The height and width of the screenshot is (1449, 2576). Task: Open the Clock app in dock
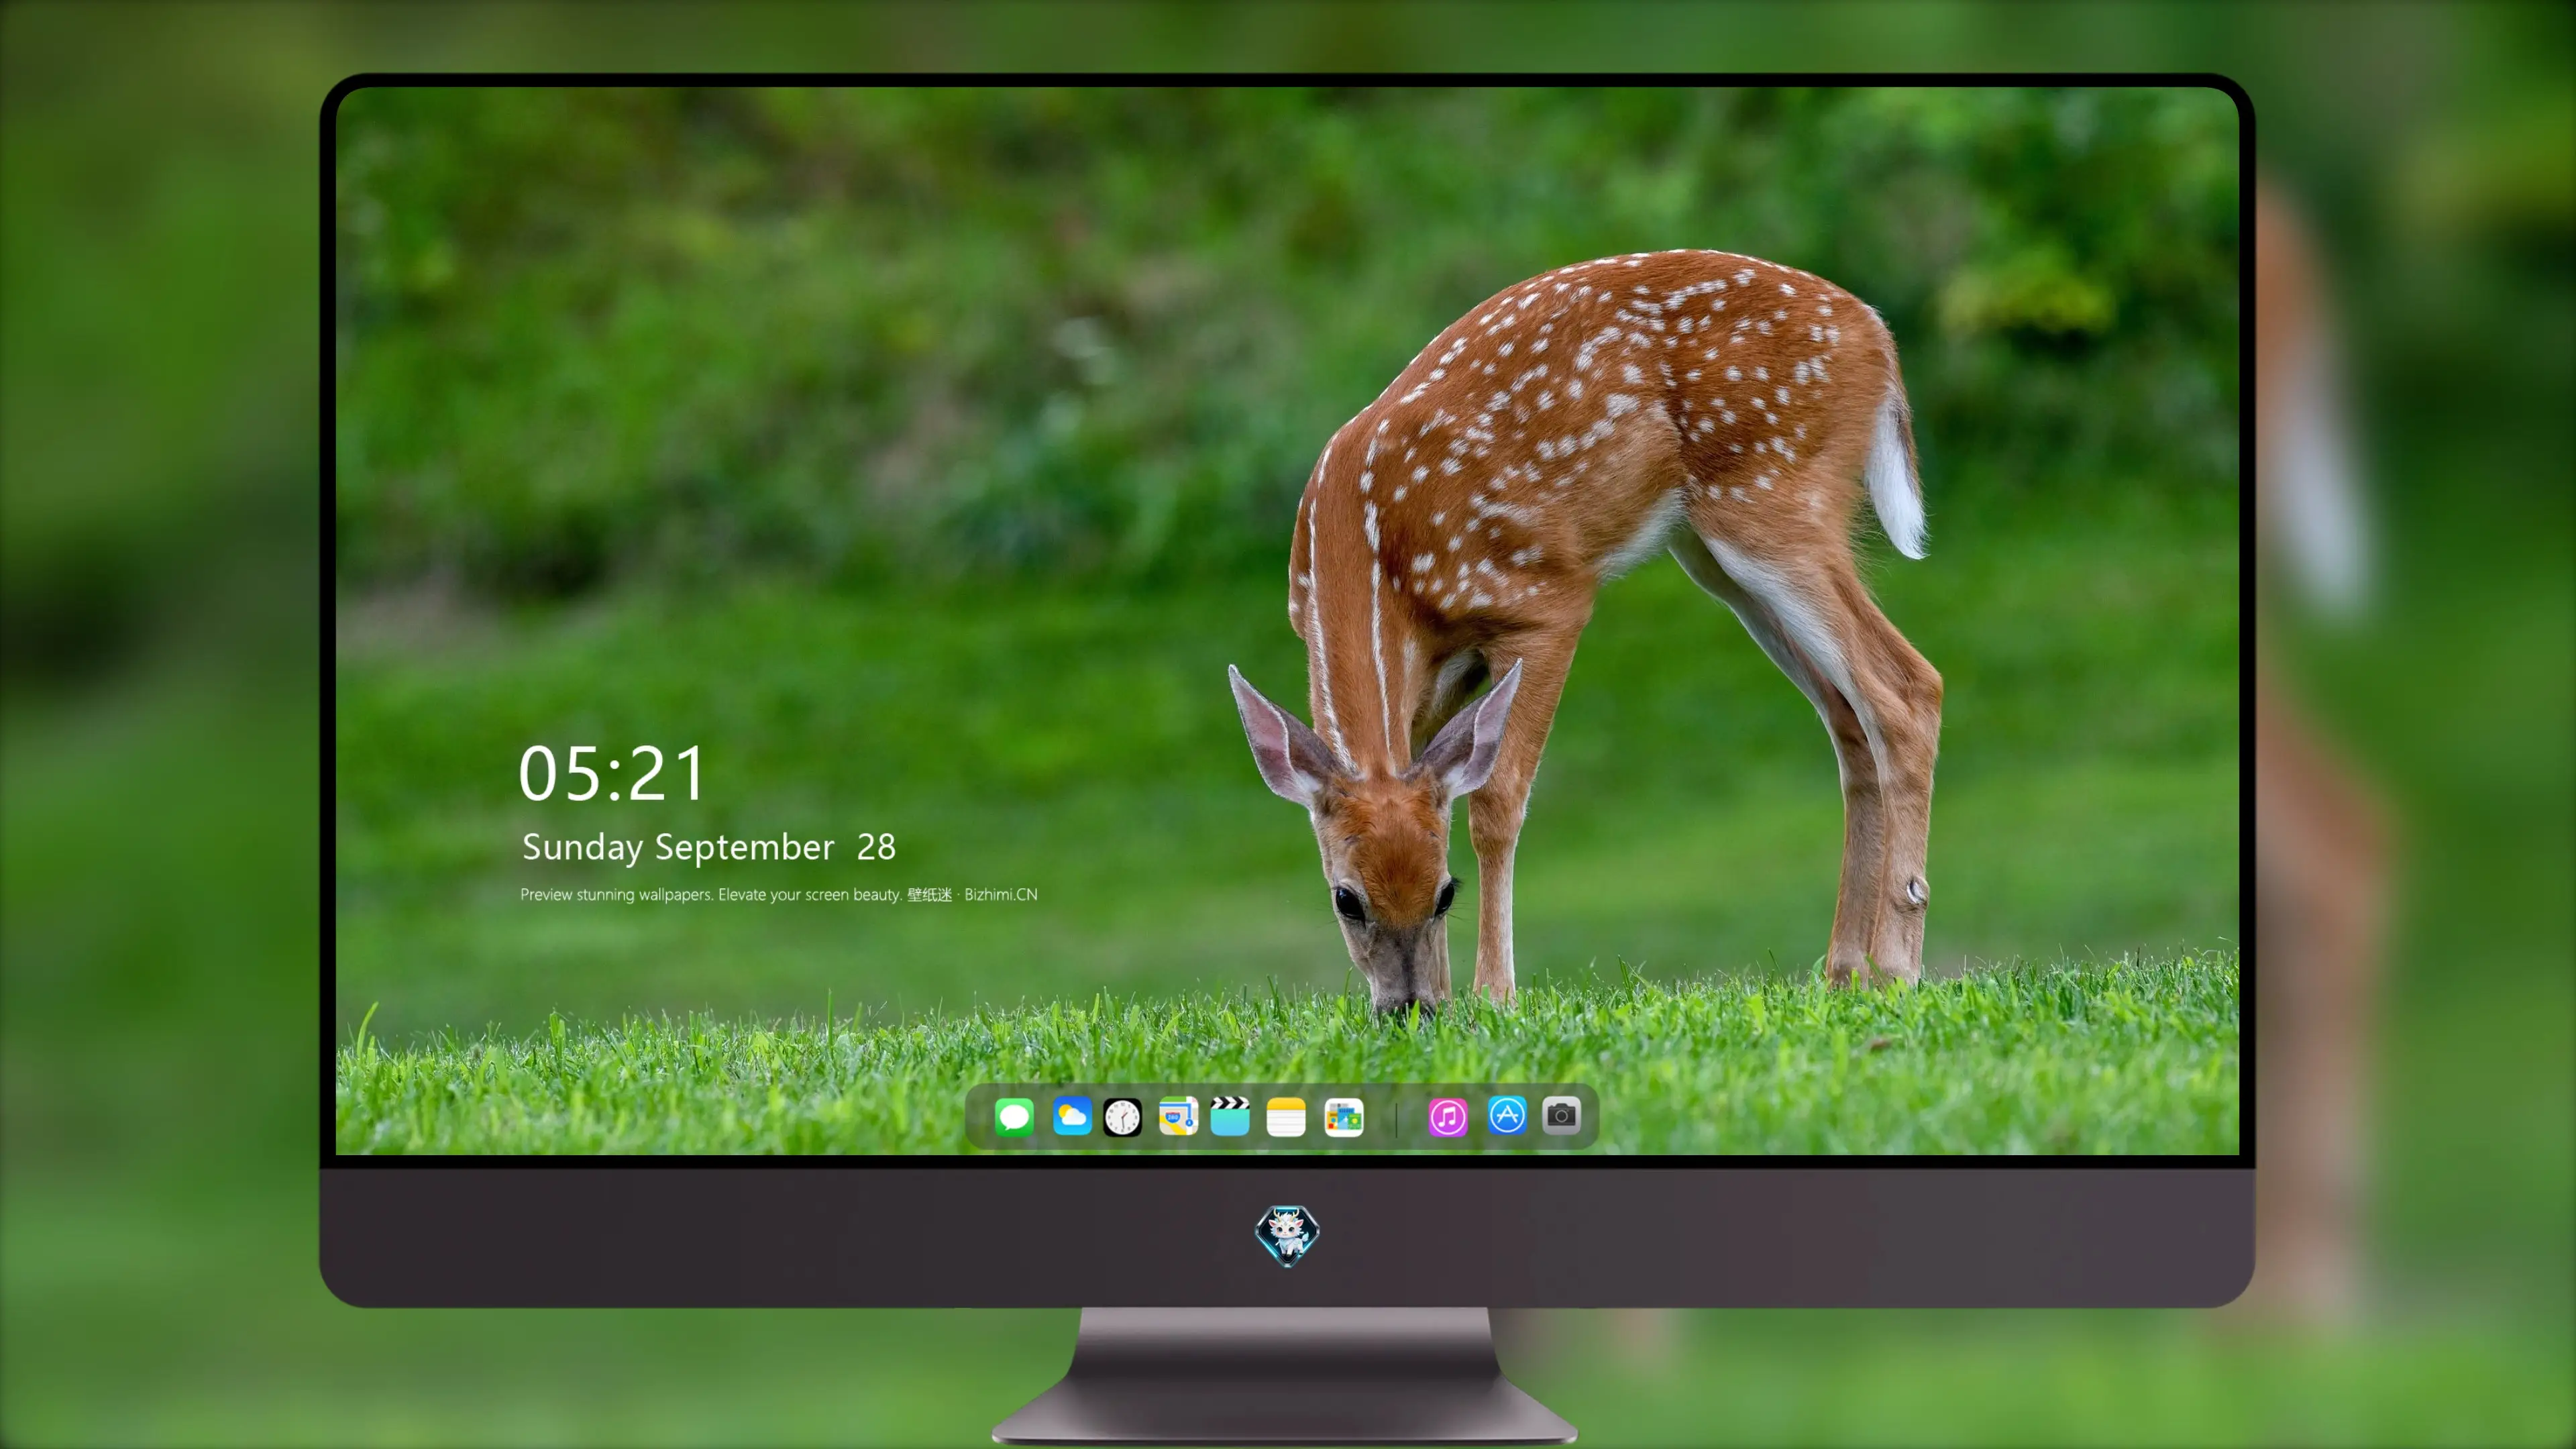point(1122,1117)
